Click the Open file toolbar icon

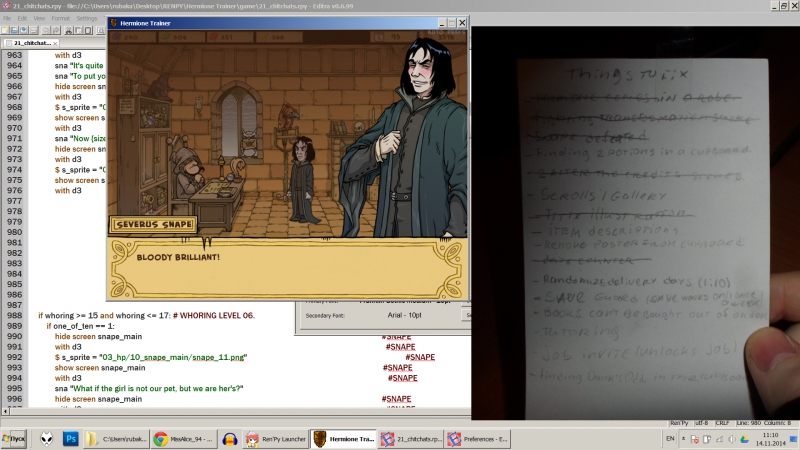14,31
